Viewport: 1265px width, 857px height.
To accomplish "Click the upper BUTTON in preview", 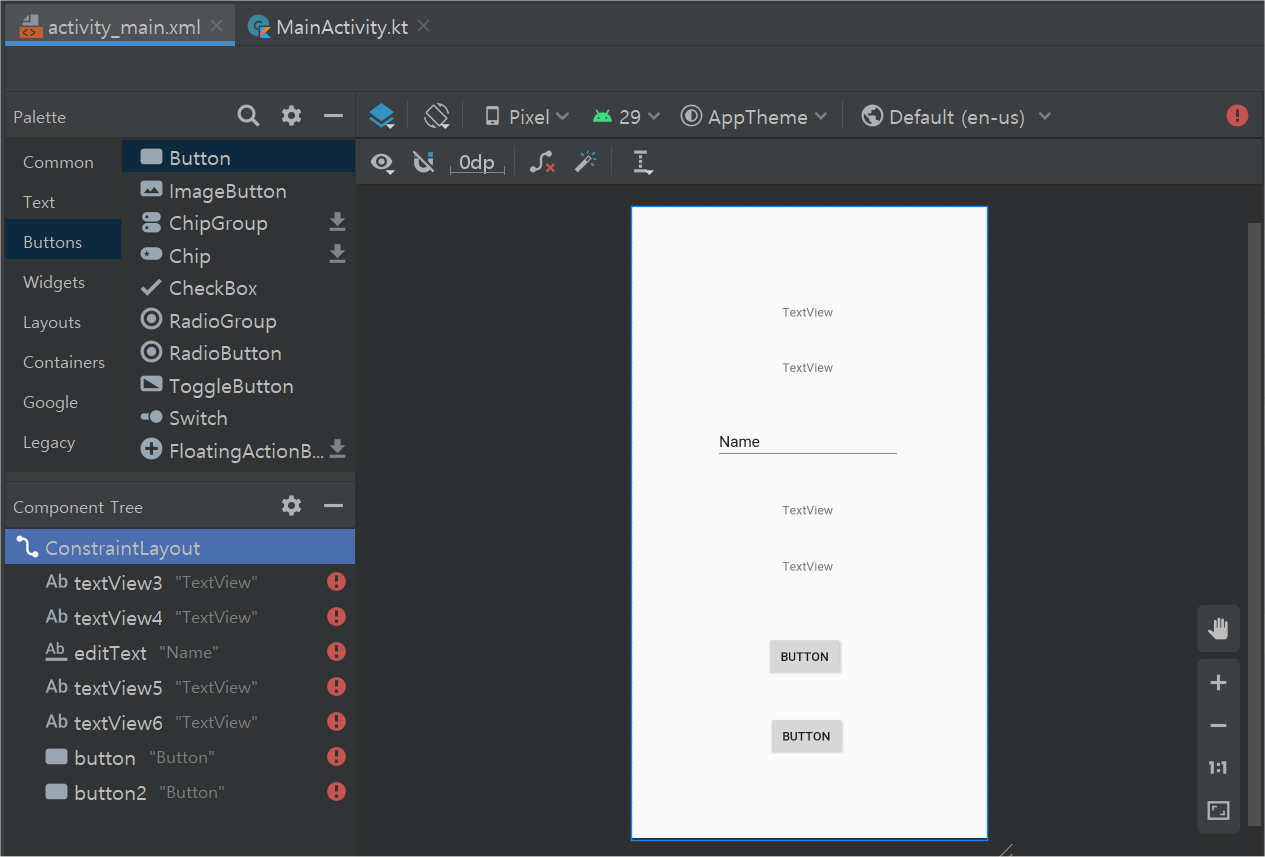I will pyautogui.click(x=805, y=657).
